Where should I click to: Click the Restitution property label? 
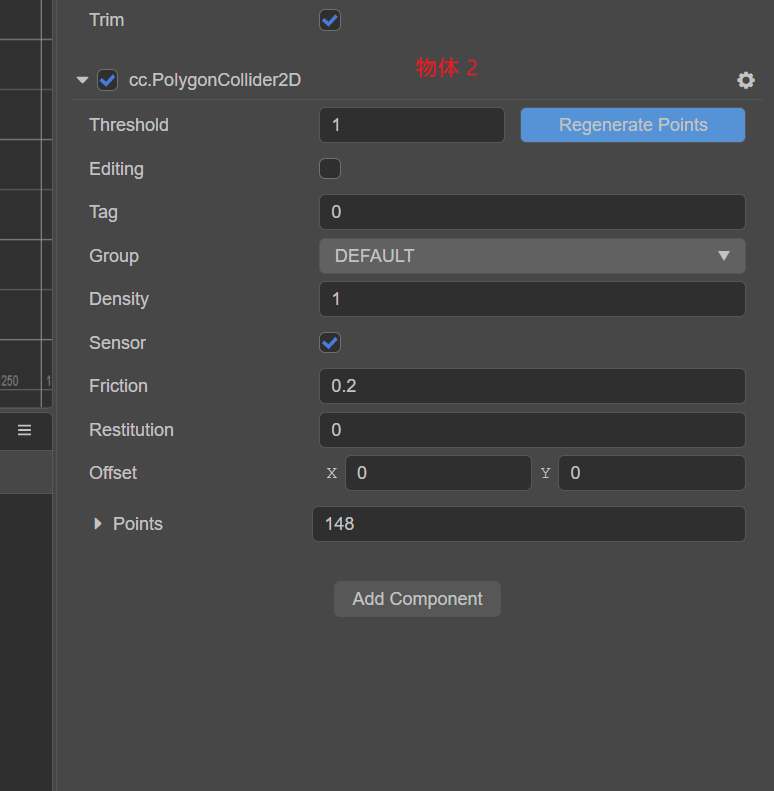[131, 430]
